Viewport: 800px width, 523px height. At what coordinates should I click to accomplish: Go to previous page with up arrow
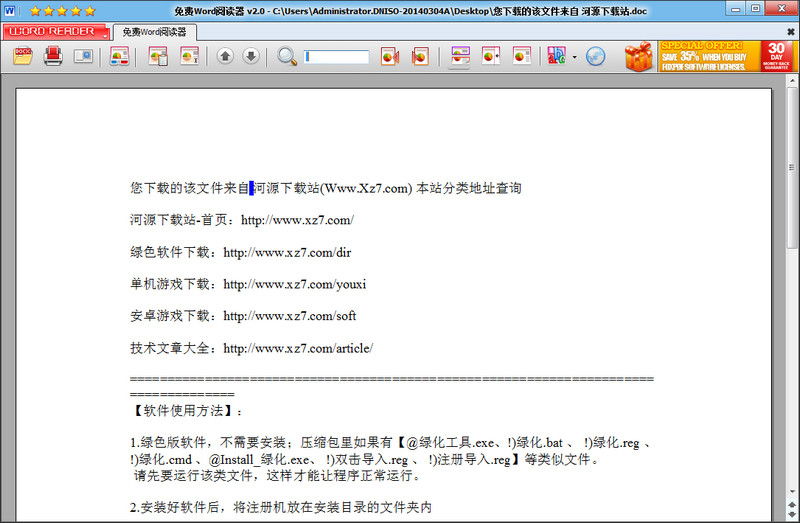coord(225,56)
